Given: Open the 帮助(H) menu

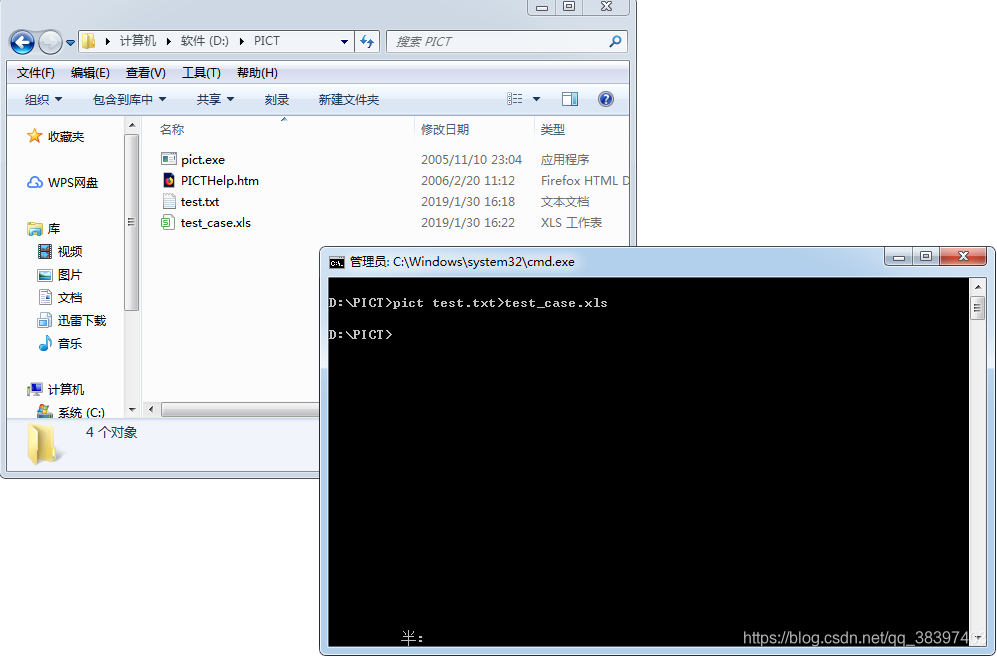Looking at the screenshot, I should tap(257, 73).
